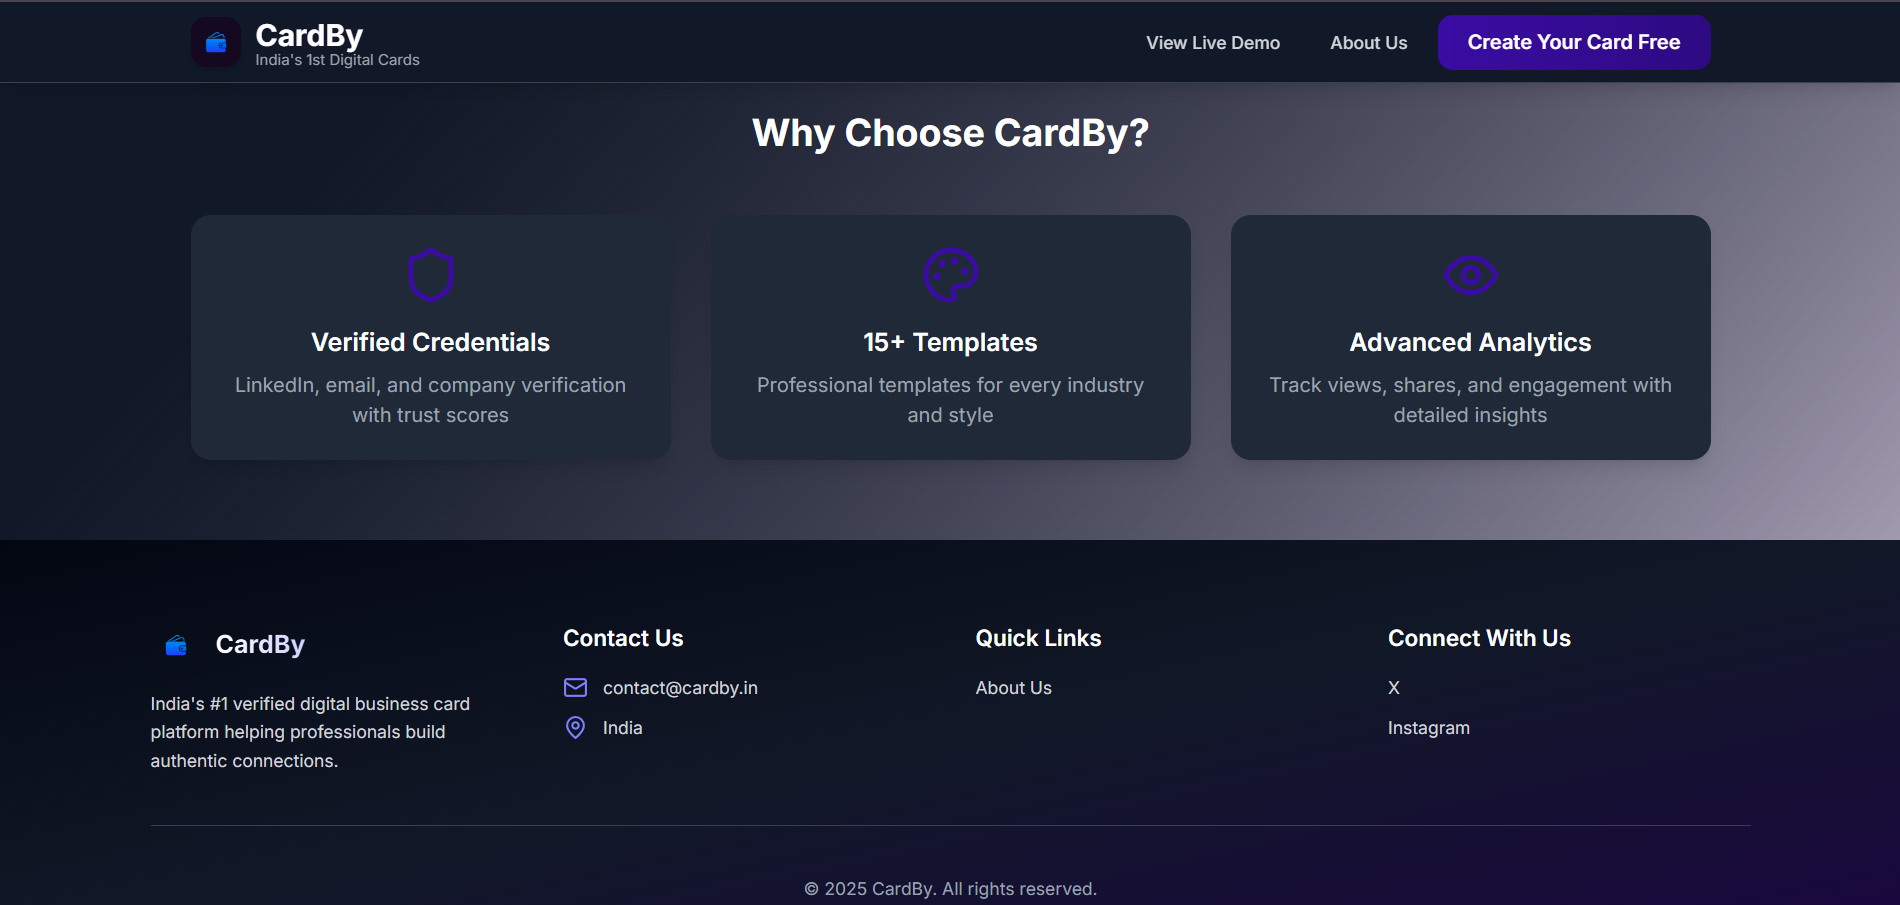The height and width of the screenshot is (905, 1900).
Task: Click the palette icon on 15+ Templates card
Action: (x=950, y=275)
